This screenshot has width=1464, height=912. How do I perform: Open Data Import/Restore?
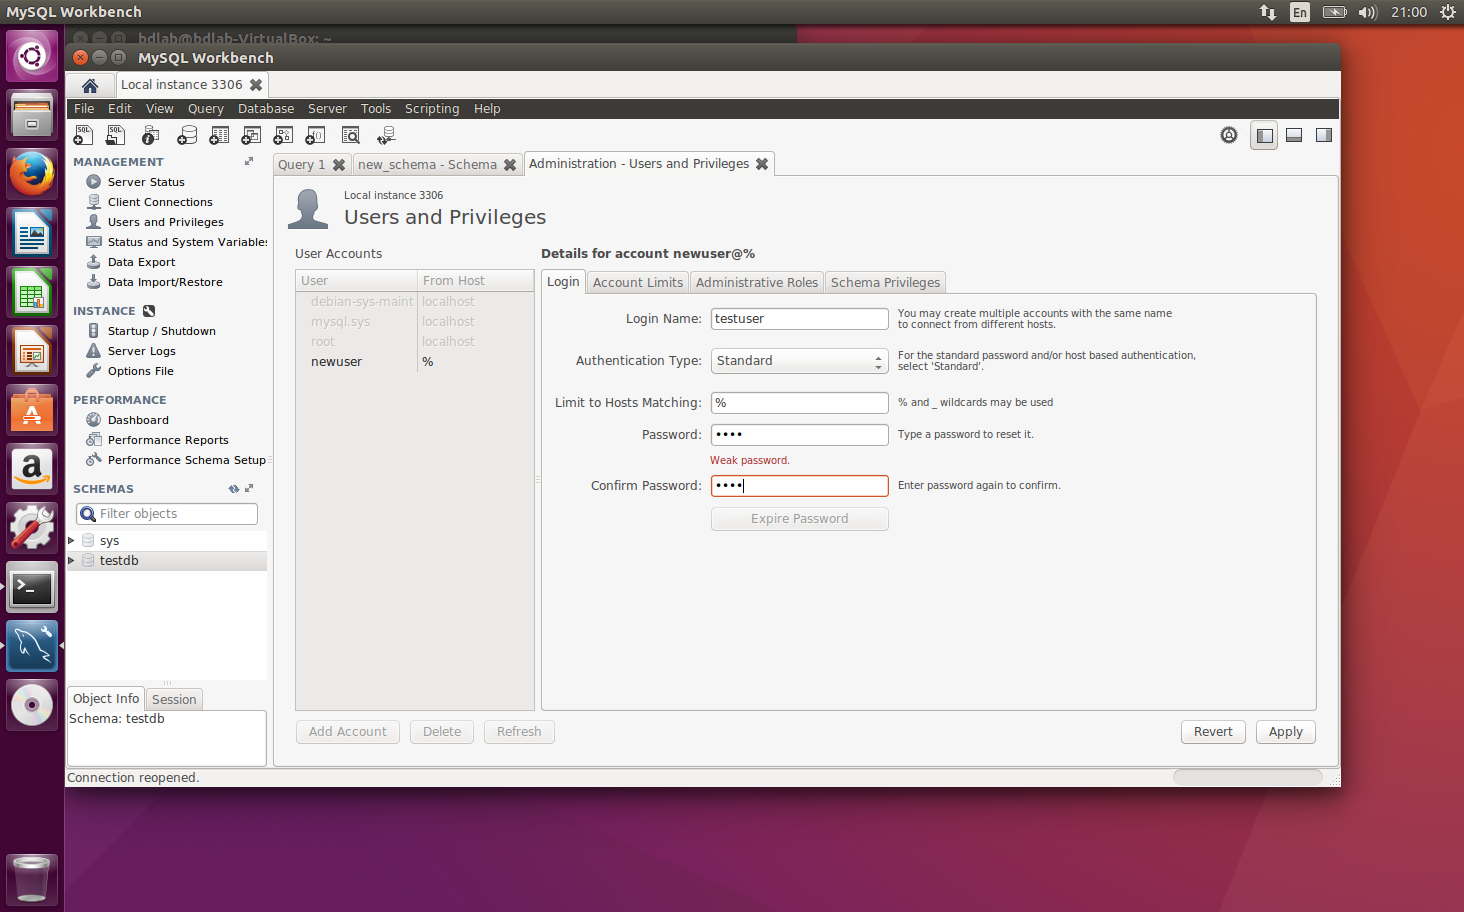(x=165, y=282)
